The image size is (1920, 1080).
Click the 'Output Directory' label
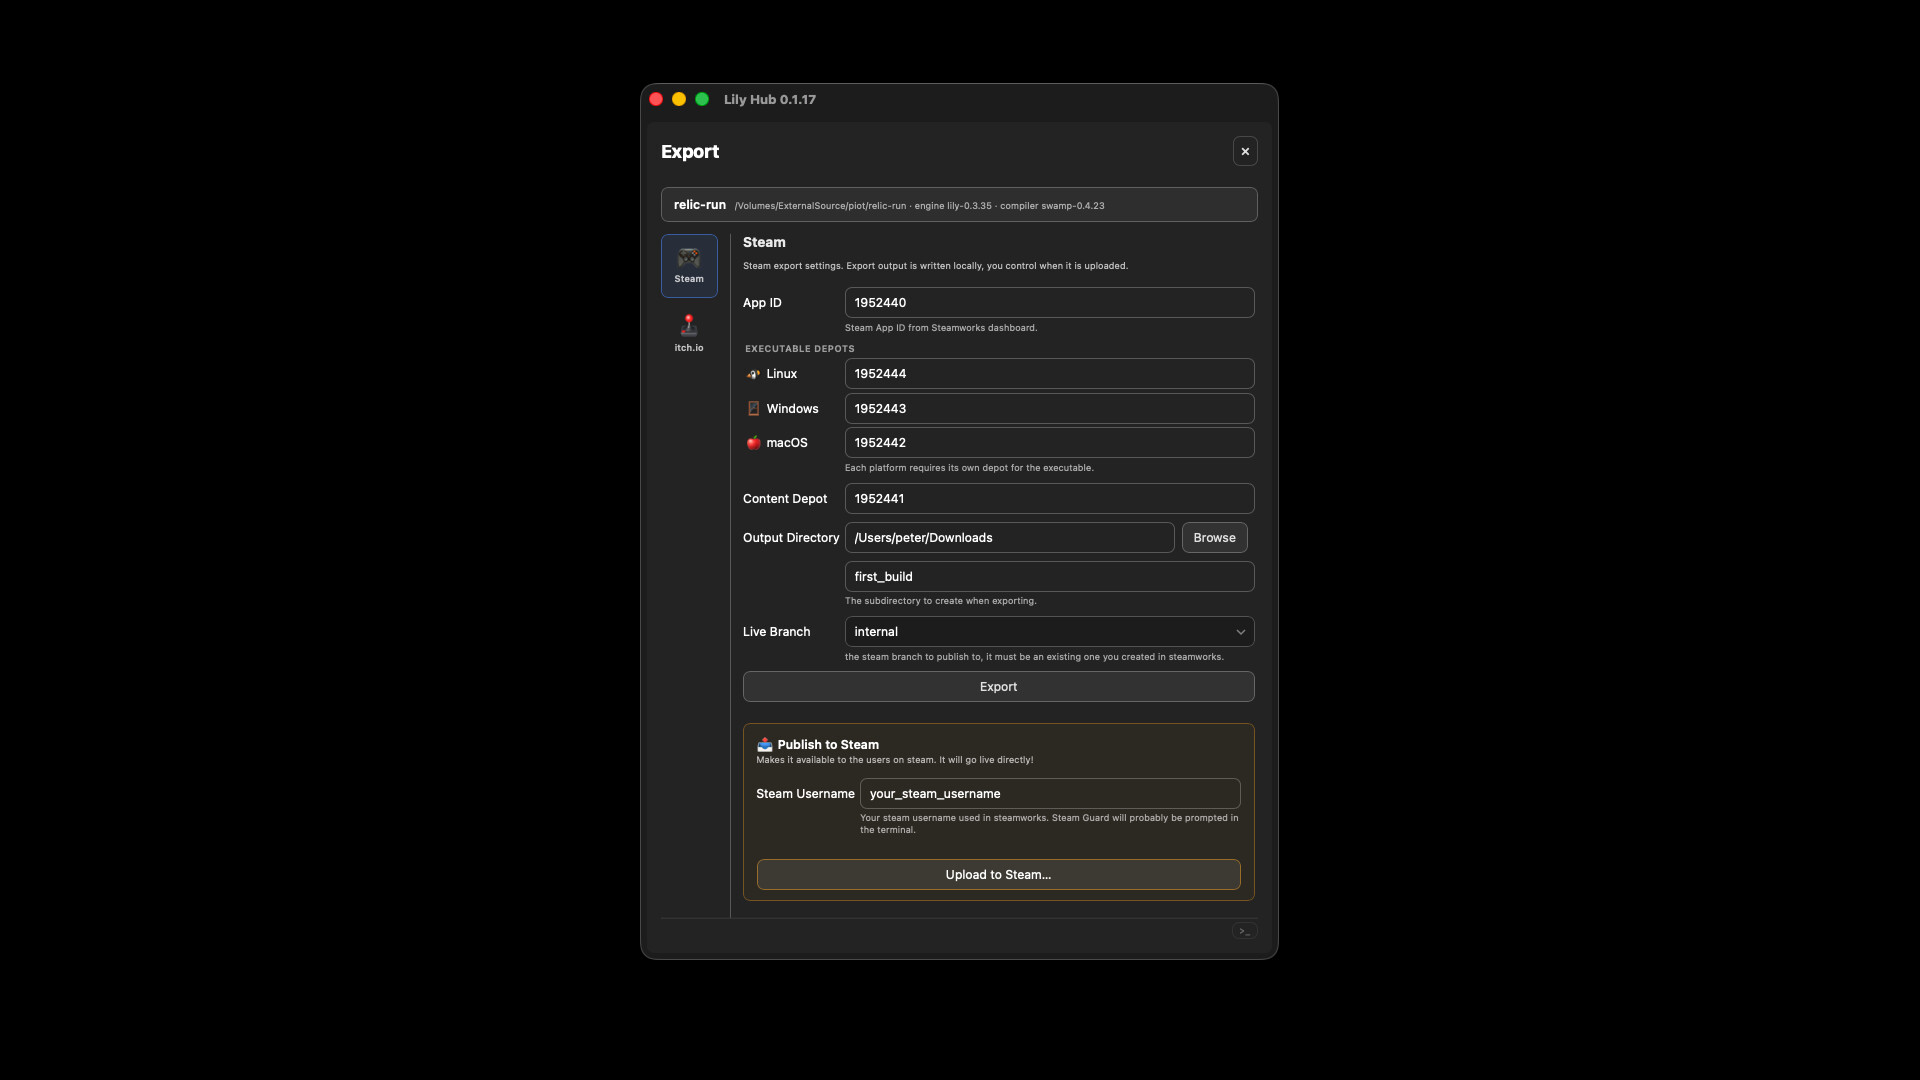coord(791,538)
